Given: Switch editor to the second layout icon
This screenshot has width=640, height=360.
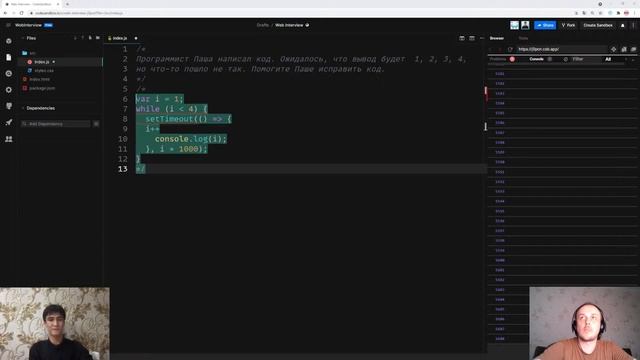Looking at the screenshot, I should (x=472, y=38).
